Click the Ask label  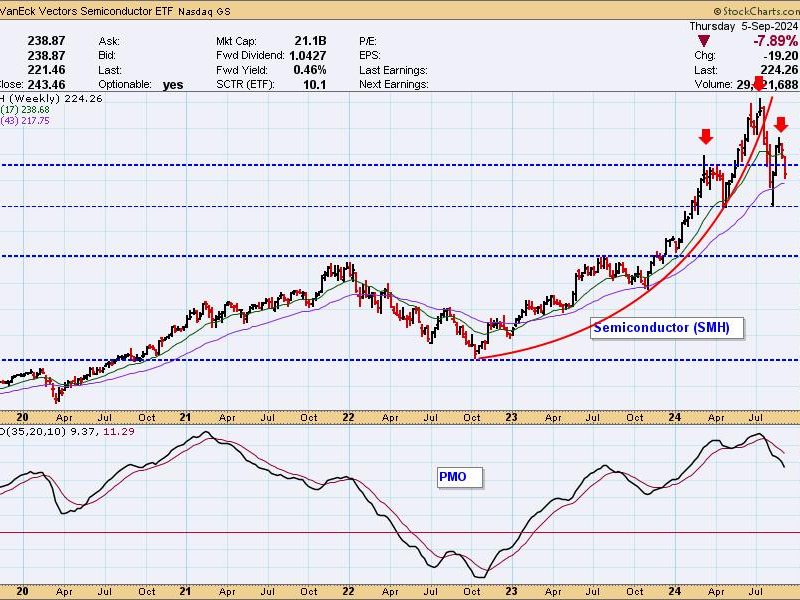[109, 41]
